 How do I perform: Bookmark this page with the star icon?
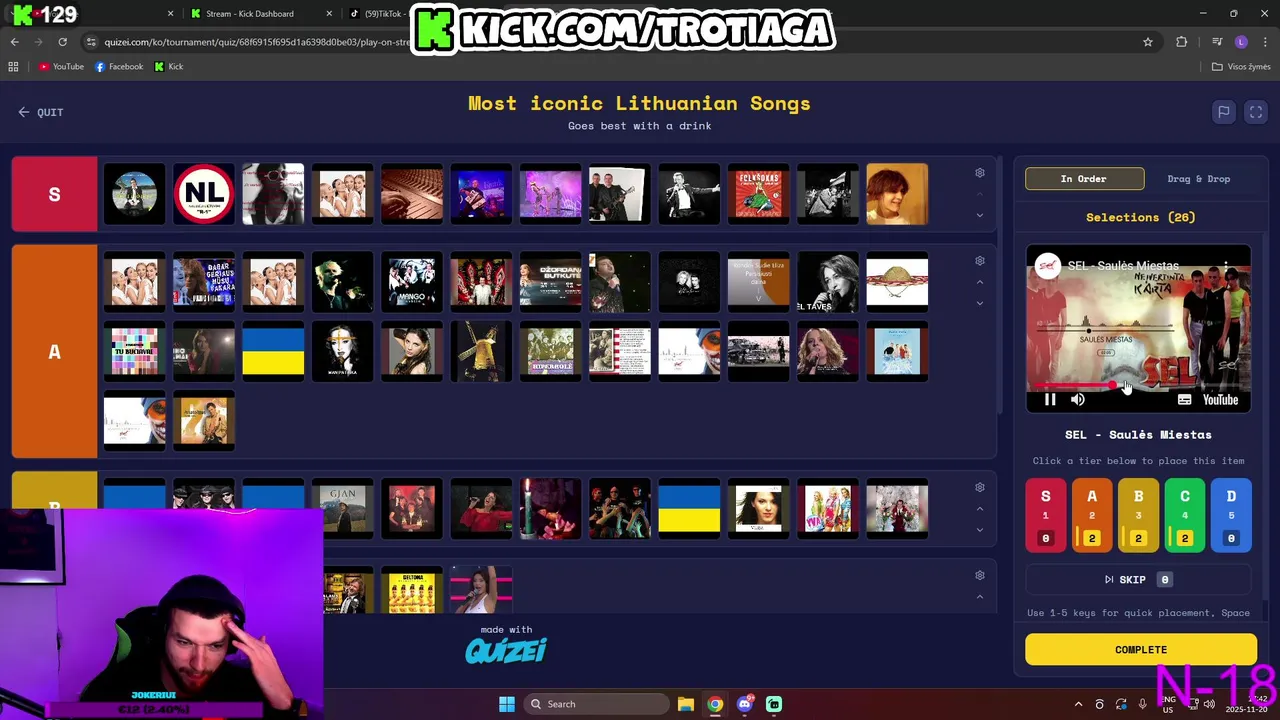(1148, 42)
